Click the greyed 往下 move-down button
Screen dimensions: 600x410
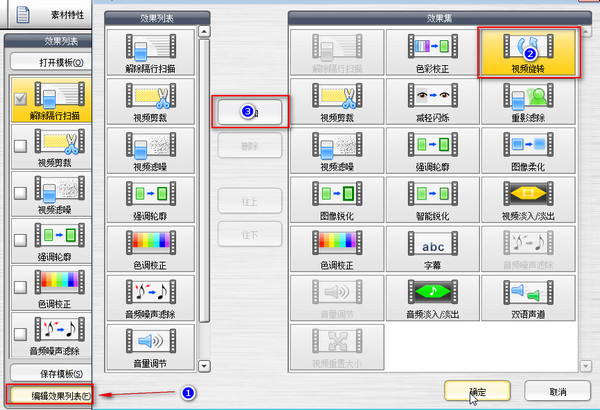(x=250, y=234)
